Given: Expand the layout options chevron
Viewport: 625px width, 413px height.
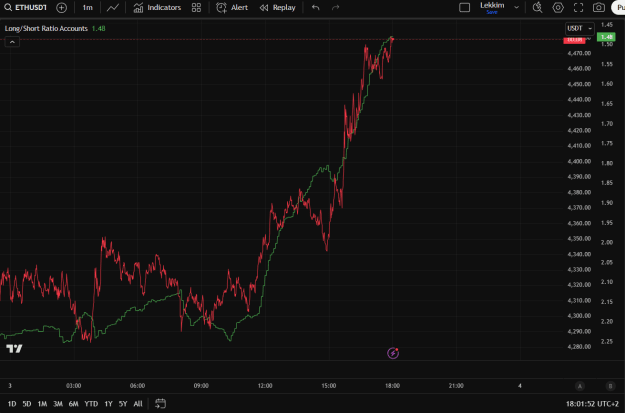Looking at the screenshot, I should (517, 8).
